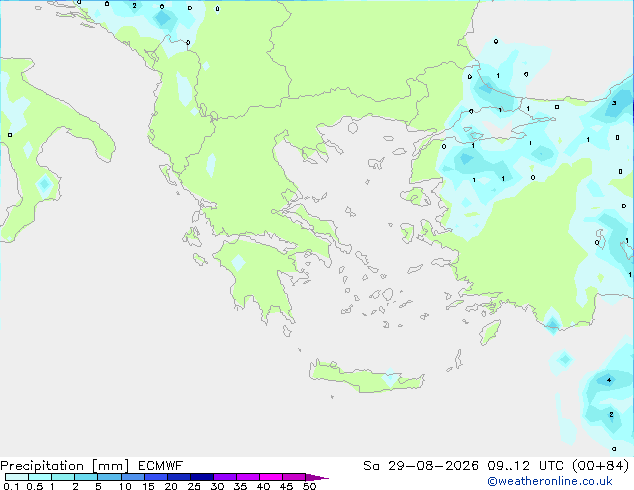Click the "35" legend label
The width and height of the screenshot is (634, 490).
click(240, 486)
